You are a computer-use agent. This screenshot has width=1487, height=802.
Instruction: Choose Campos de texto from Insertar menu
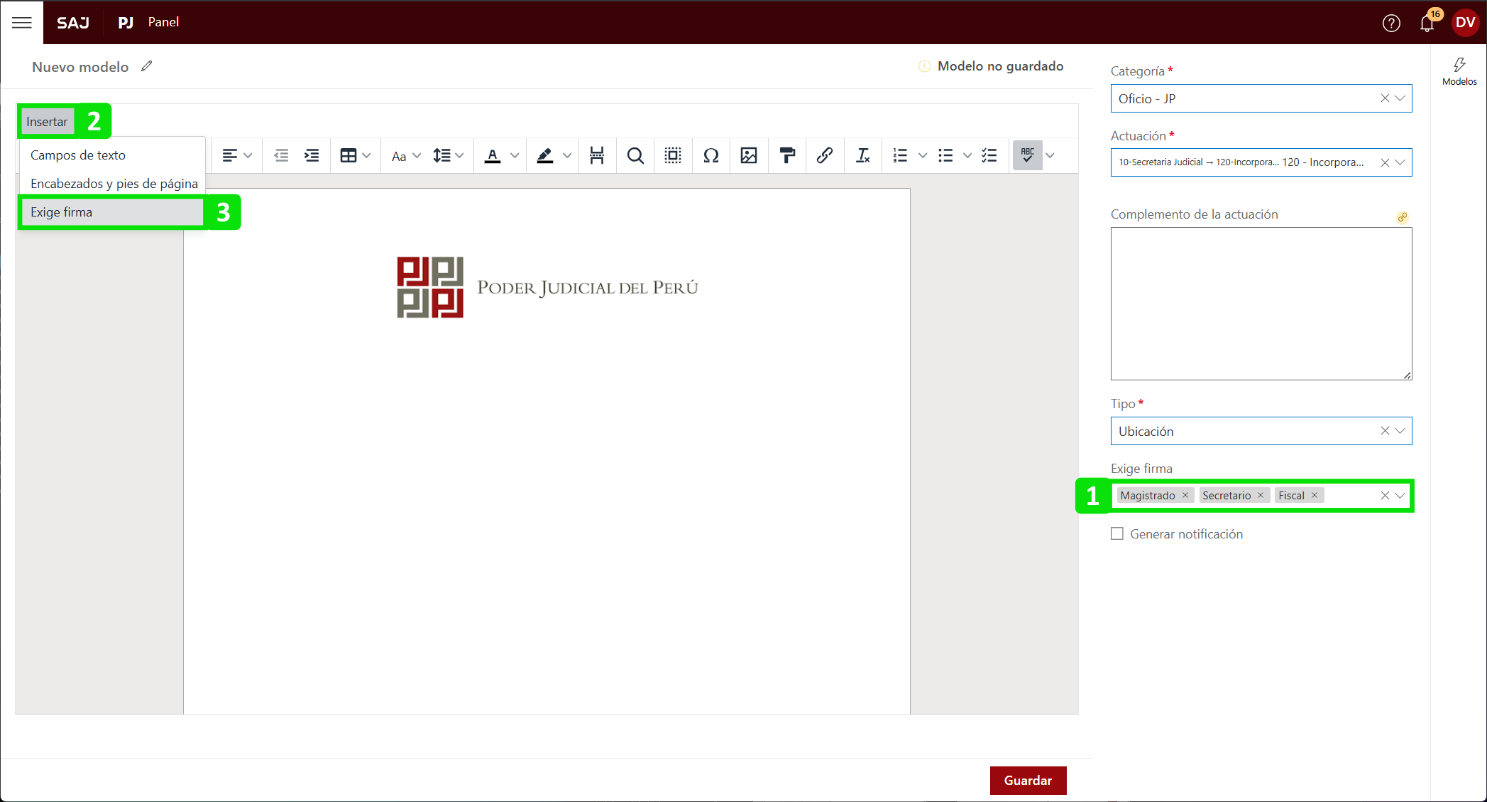pyautogui.click(x=78, y=155)
